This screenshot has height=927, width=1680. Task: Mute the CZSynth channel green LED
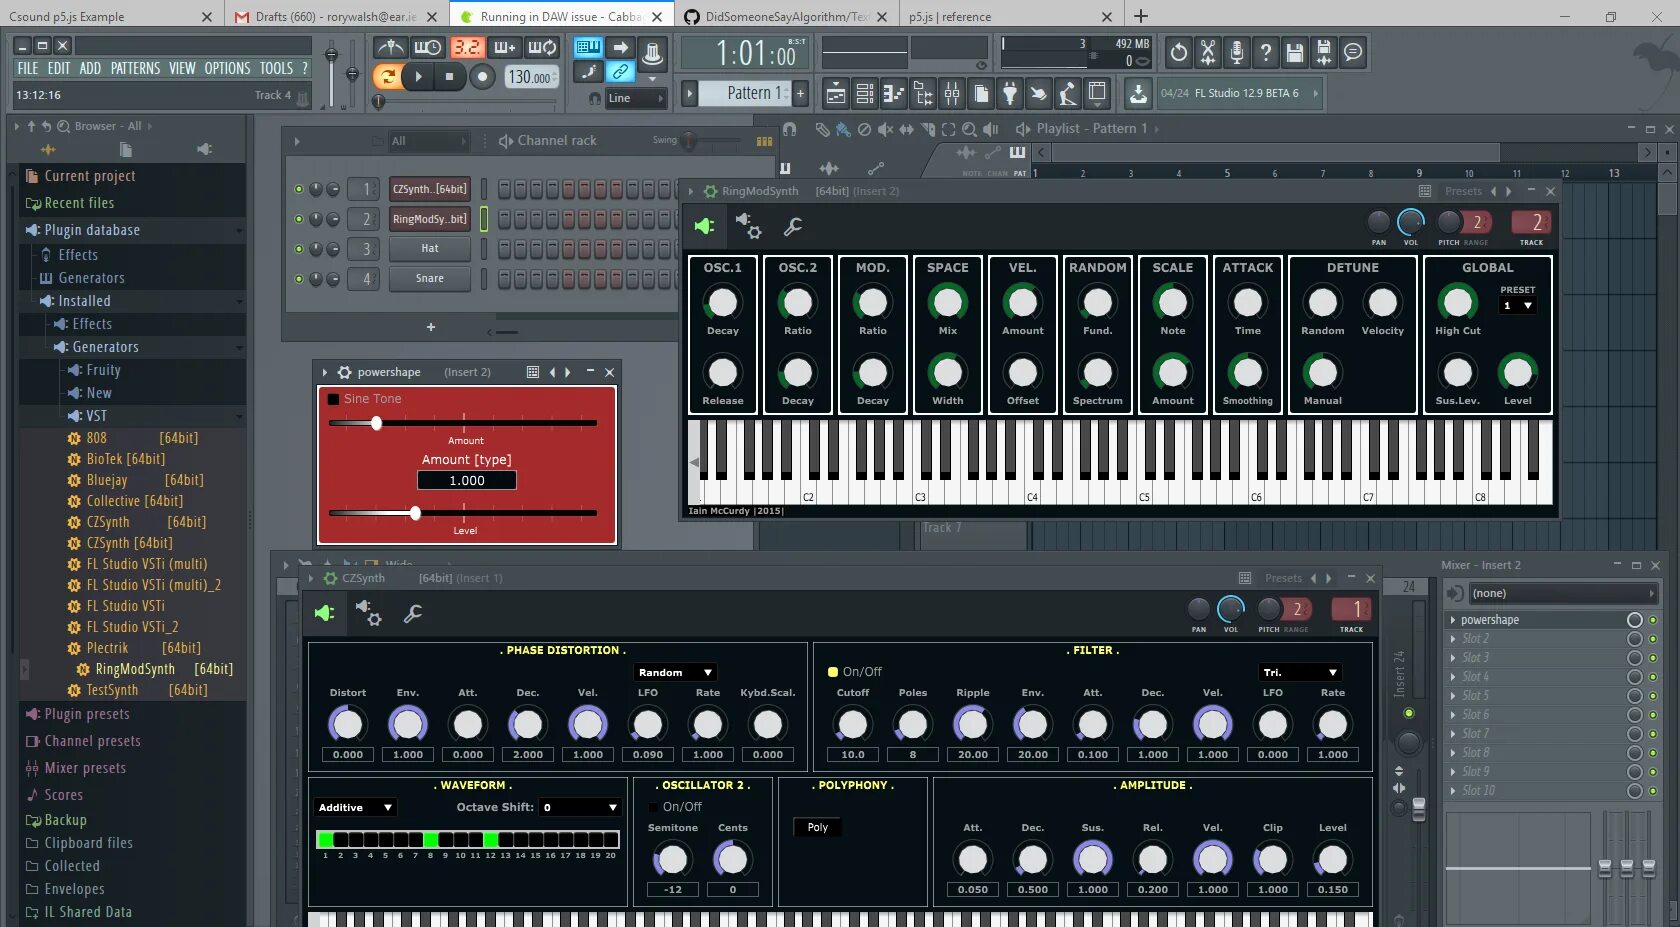click(x=298, y=189)
